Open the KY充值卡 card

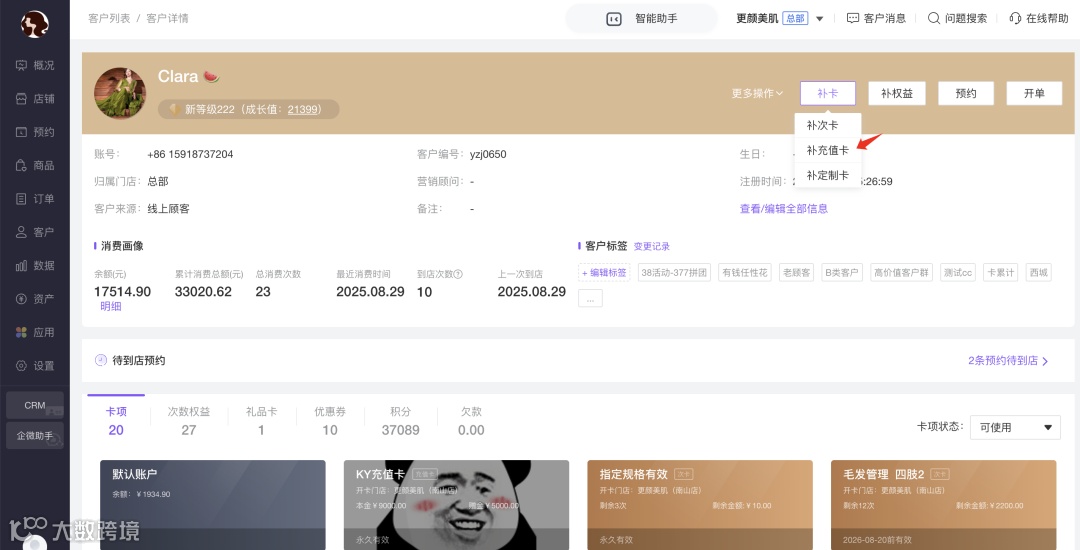tap(457, 505)
